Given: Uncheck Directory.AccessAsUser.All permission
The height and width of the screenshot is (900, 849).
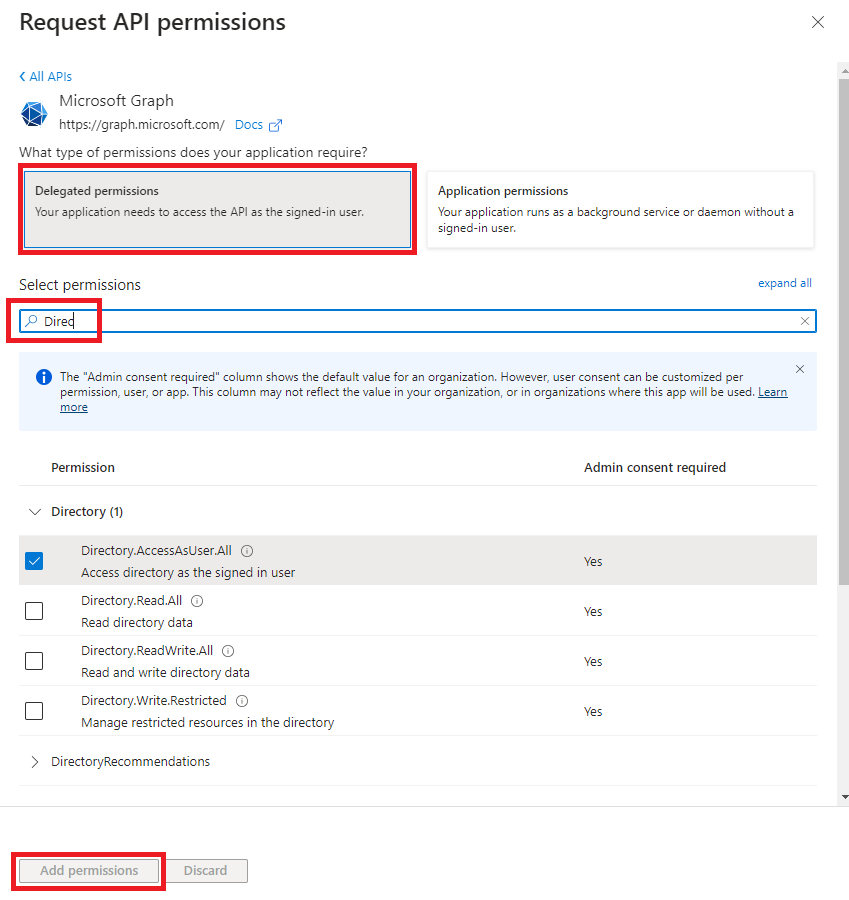Looking at the screenshot, I should coord(34,561).
